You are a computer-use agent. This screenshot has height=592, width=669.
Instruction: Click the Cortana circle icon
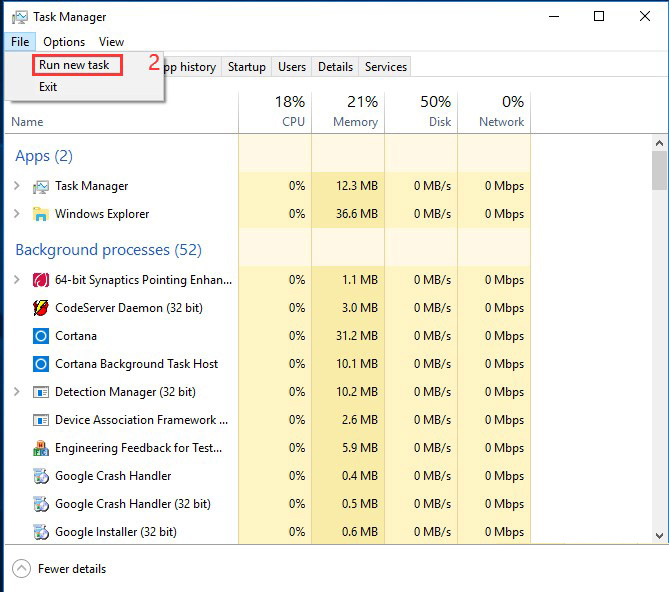pos(41,336)
